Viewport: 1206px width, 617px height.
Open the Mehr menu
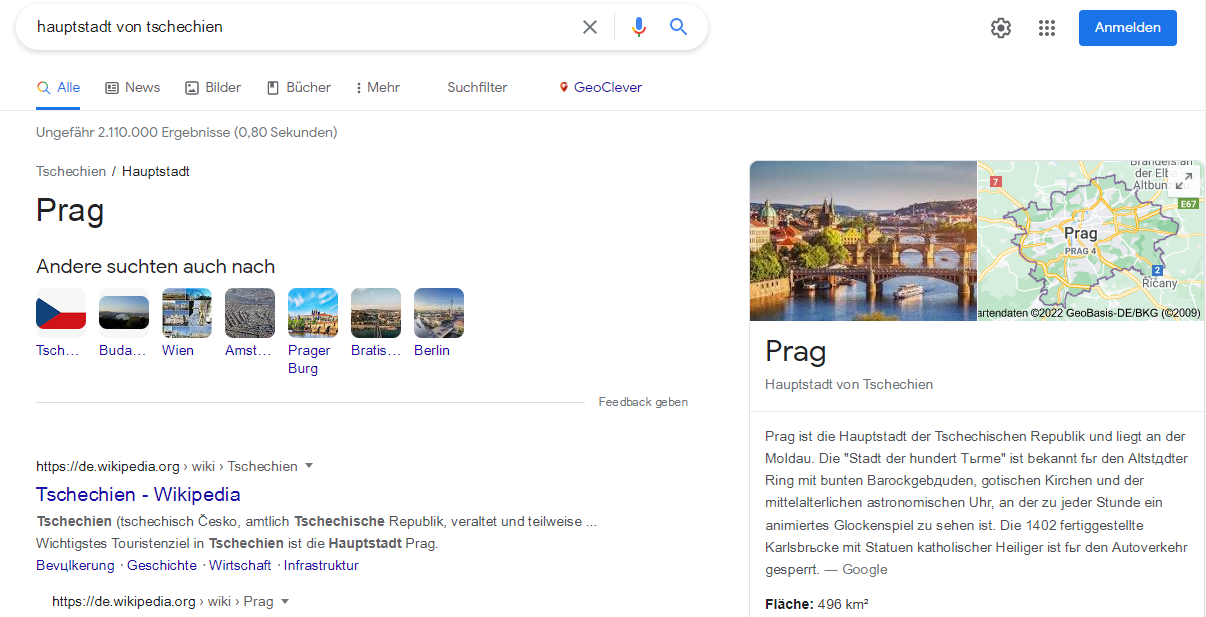point(377,88)
